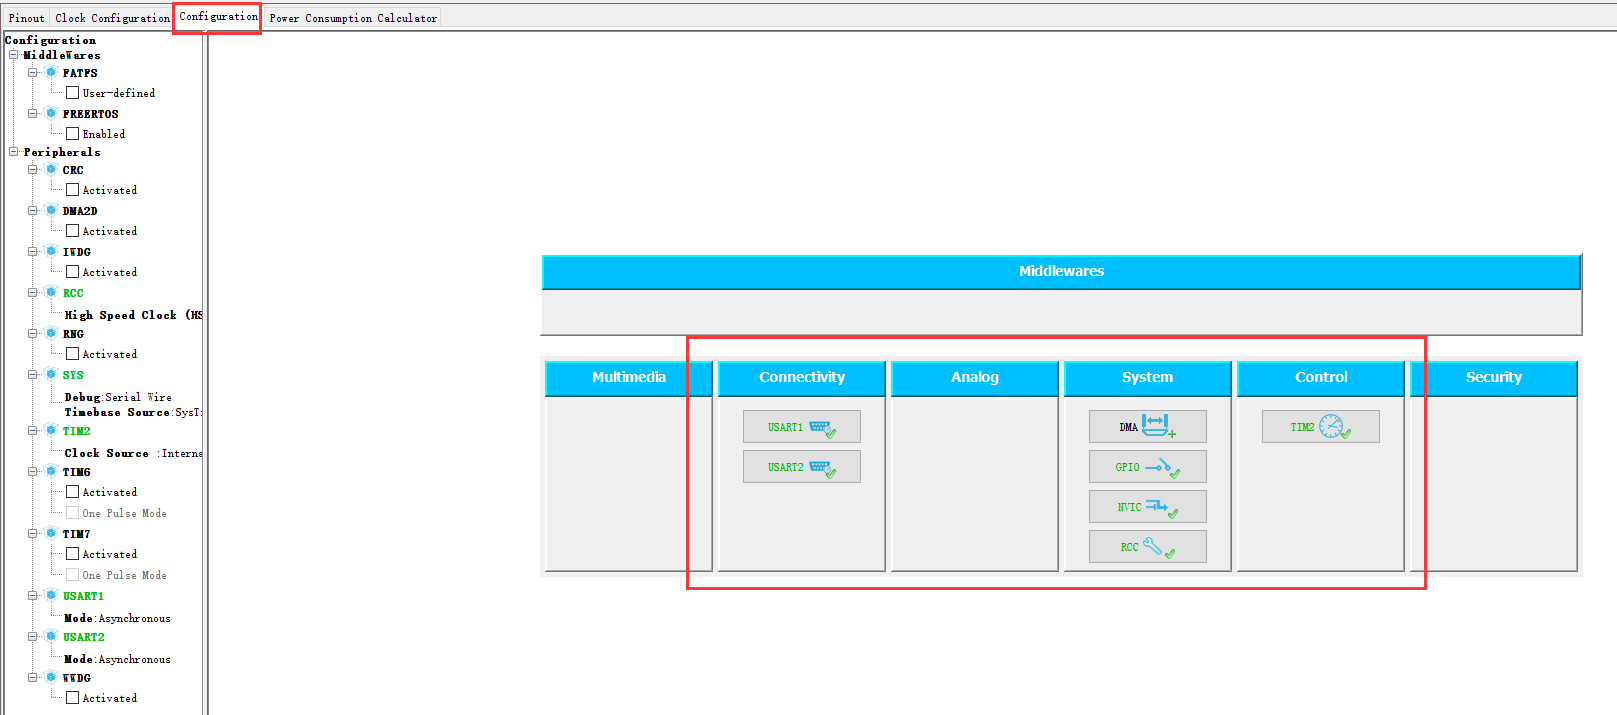This screenshot has width=1617, height=715.
Task: Open NVIC interrupt settings button
Action: click(x=1147, y=507)
